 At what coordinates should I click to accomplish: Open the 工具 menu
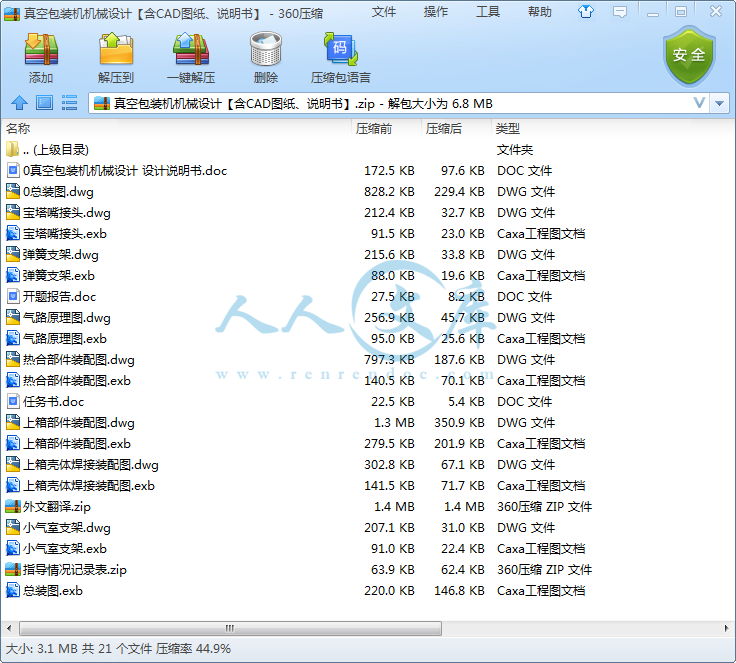tap(488, 12)
